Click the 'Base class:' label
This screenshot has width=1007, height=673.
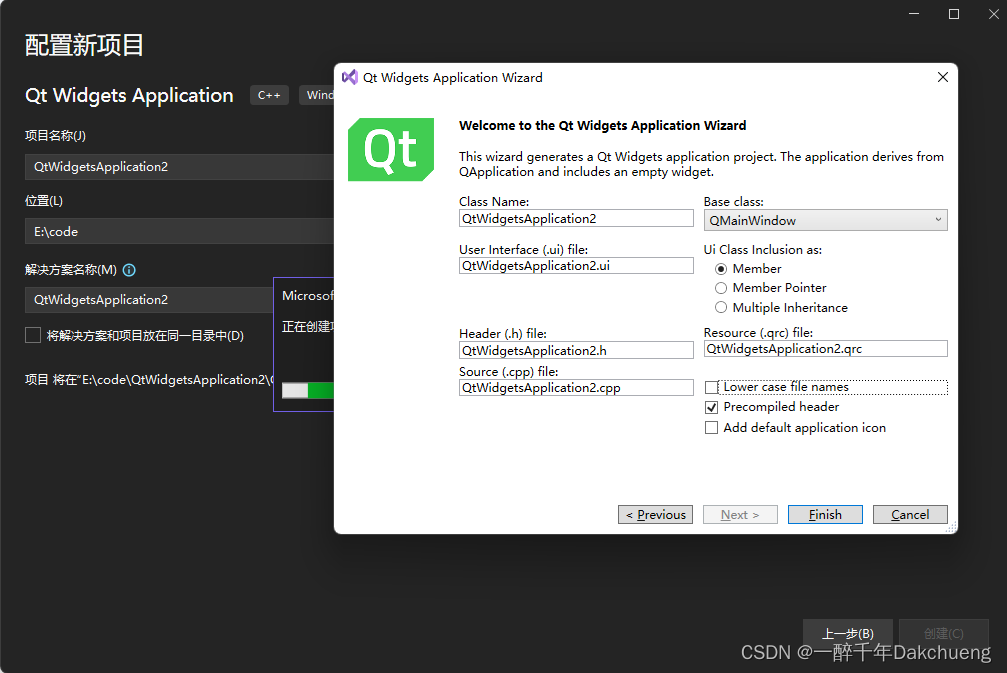[x=733, y=202]
